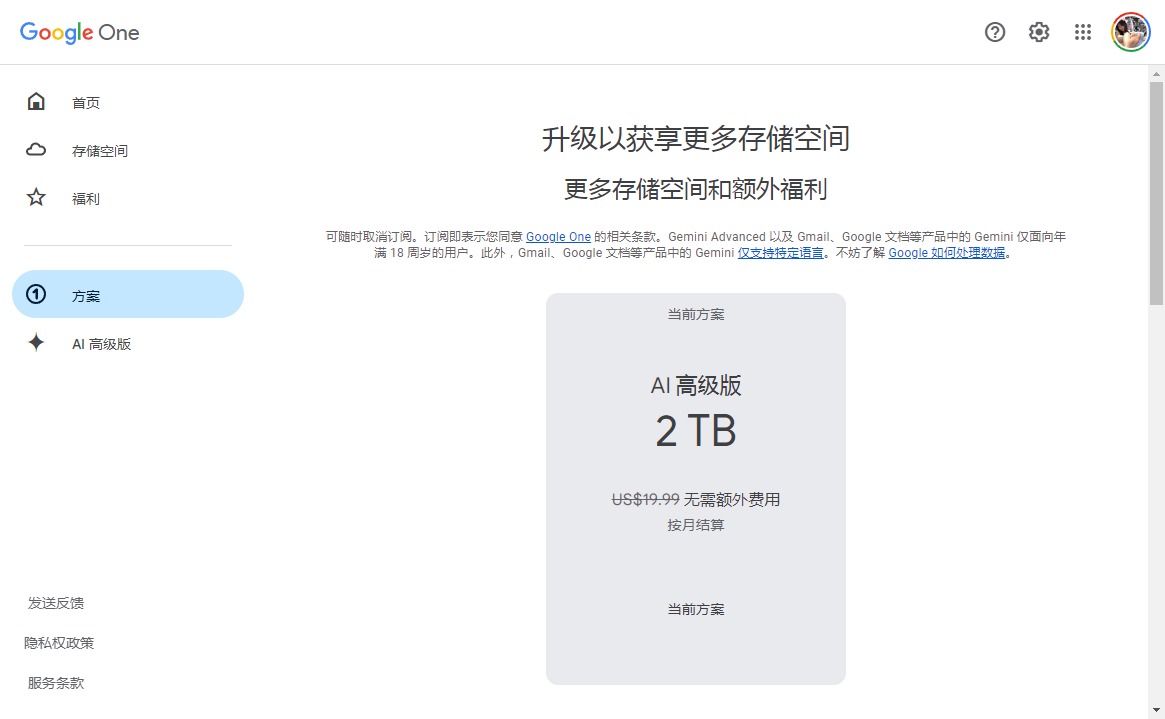Select the circled 1 plans icon

click(36, 295)
